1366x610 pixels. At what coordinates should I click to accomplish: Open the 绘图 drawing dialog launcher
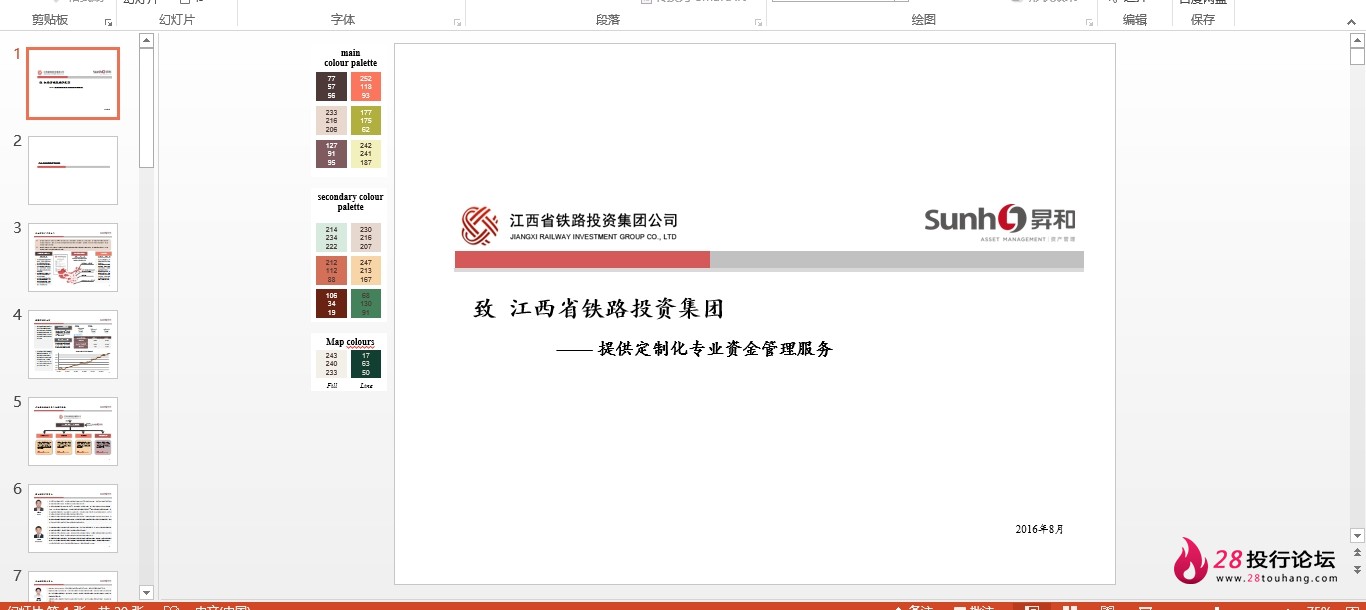[x=1089, y=22]
